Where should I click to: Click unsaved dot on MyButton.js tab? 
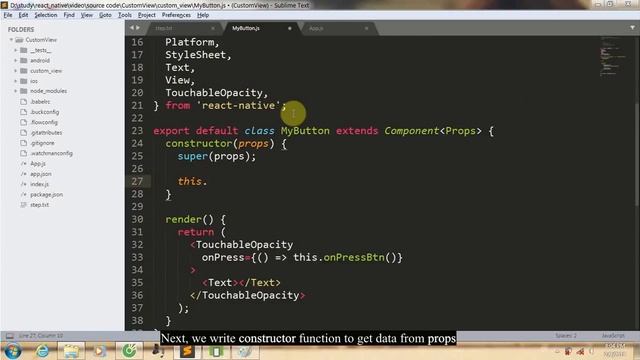[x=290, y=28]
